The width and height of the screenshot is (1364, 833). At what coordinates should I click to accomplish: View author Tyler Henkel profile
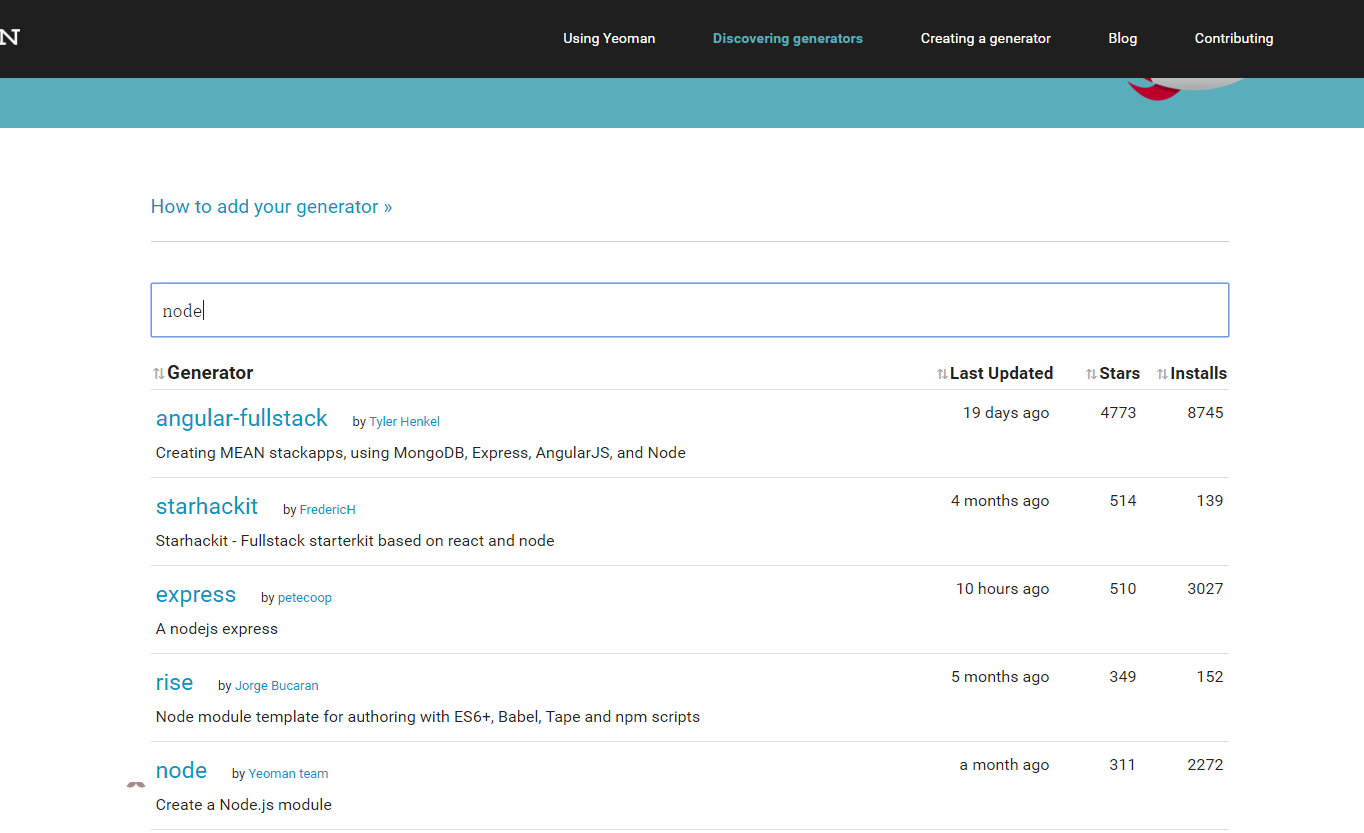pos(404,422)
